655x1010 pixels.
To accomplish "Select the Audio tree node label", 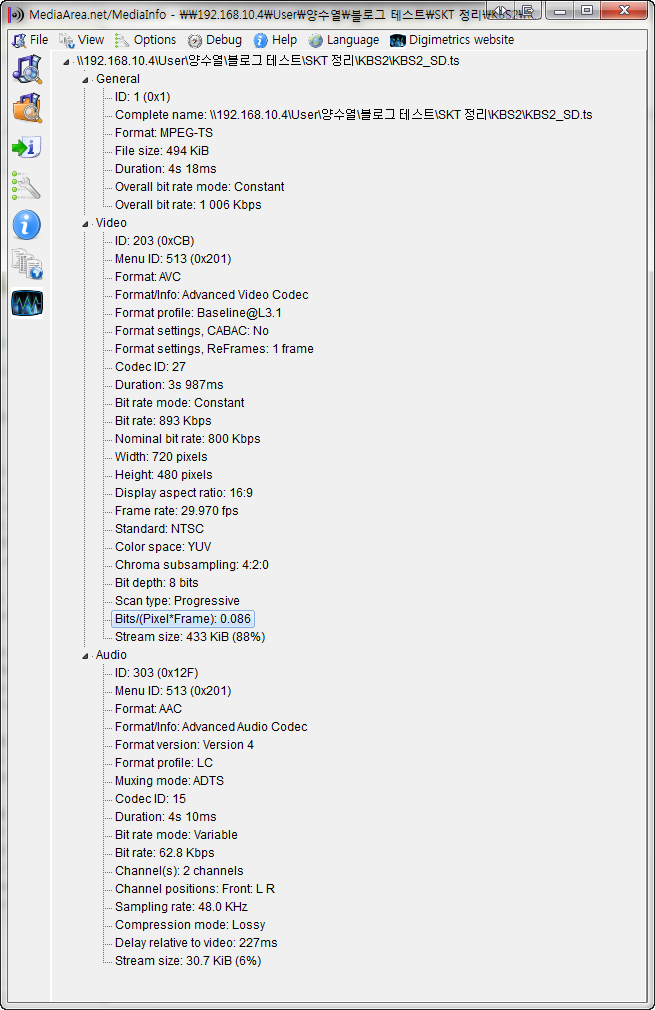I will click(x=111, y=655).
